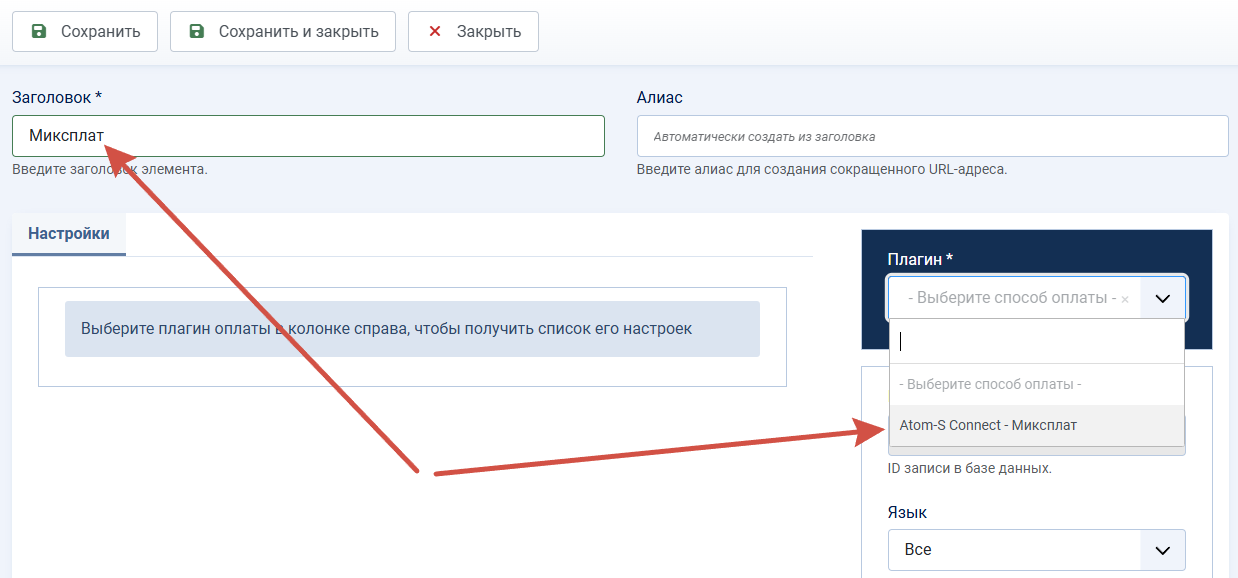Click into the Алиас input field
The width and height of the screenshot is (1238, 578).
(932, 136)
